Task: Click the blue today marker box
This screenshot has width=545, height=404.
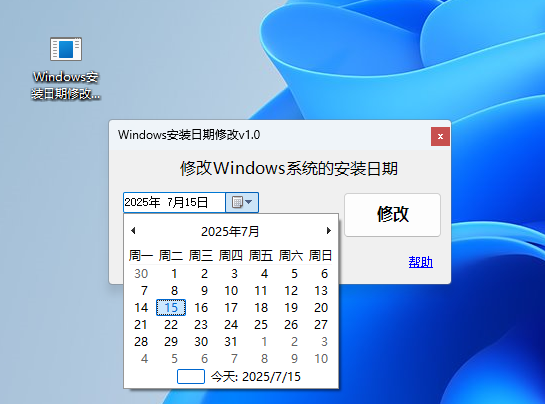Action: tap(191, 377)
